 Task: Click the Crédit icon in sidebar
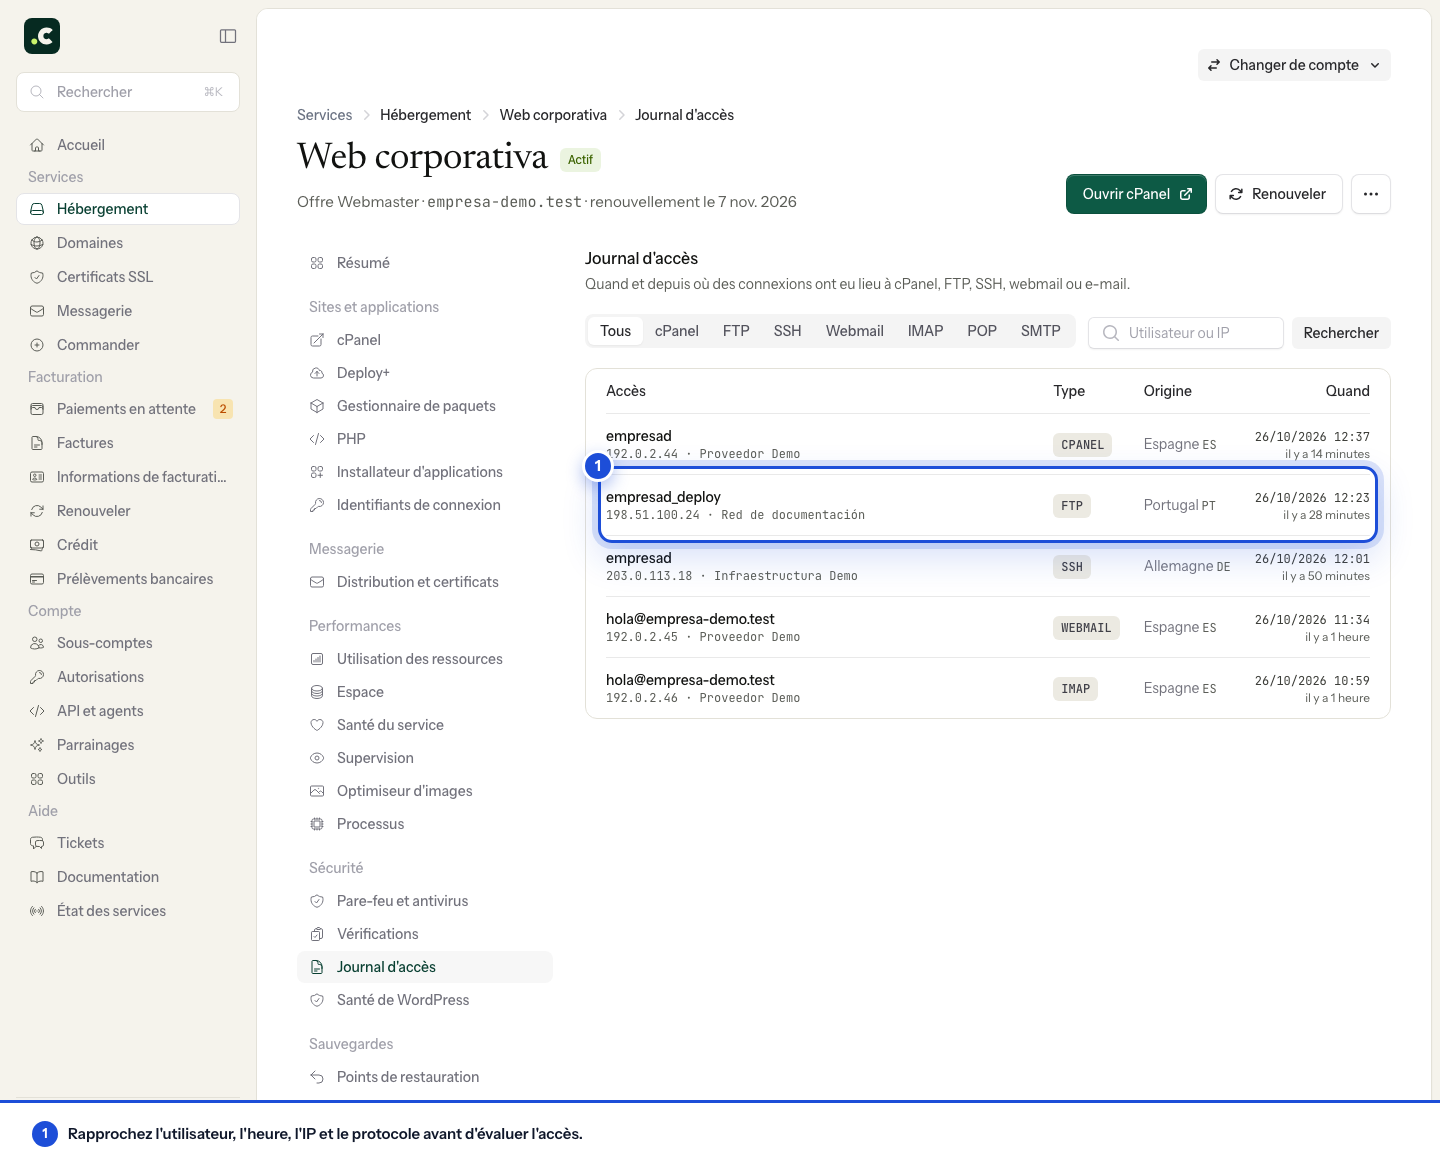[37, 545]
